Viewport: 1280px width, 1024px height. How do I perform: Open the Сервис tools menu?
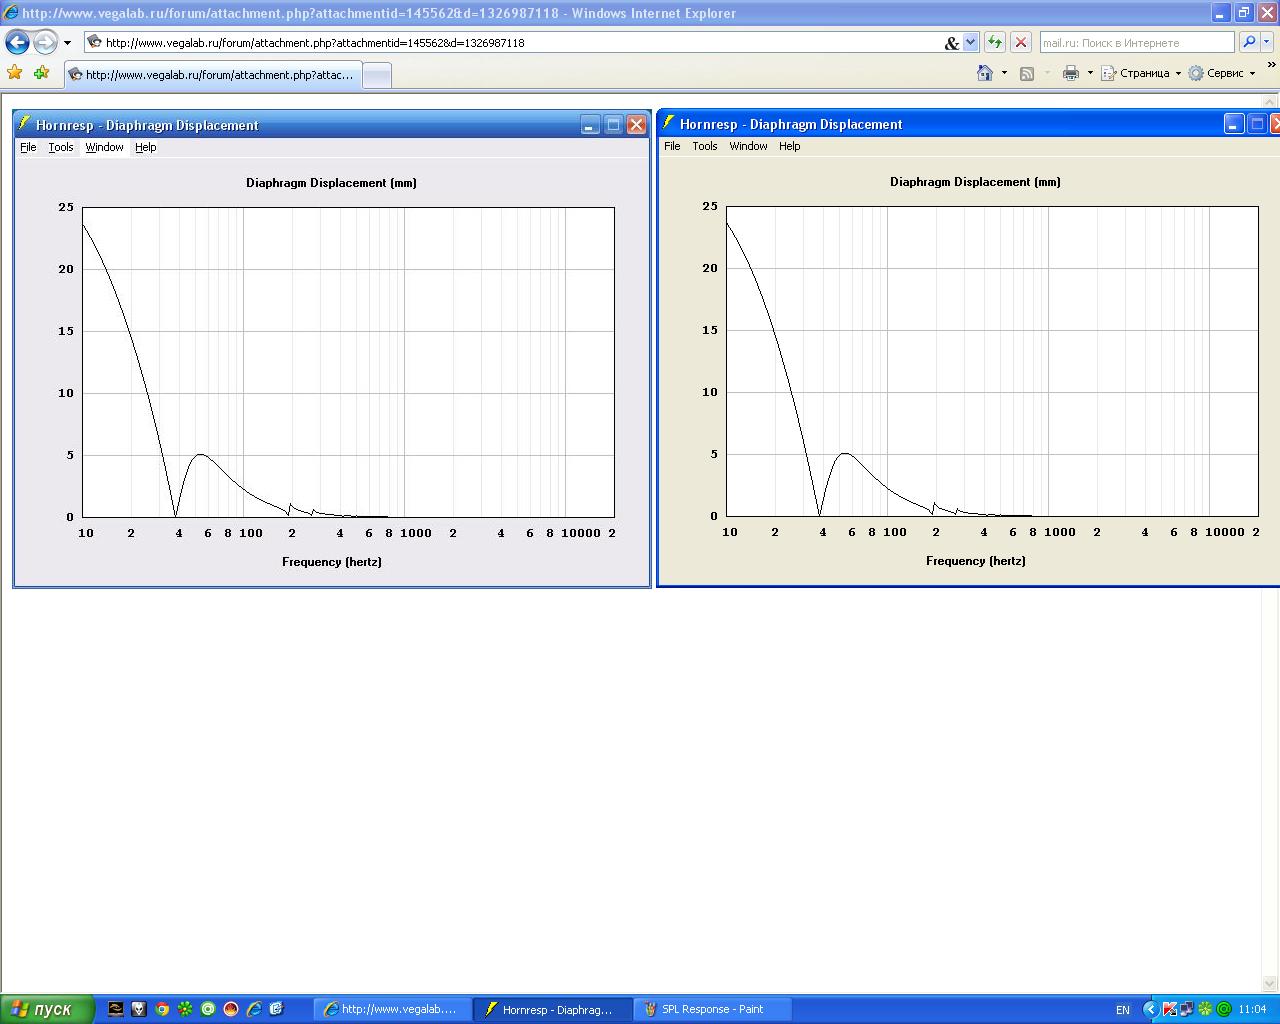point(1221,73)
